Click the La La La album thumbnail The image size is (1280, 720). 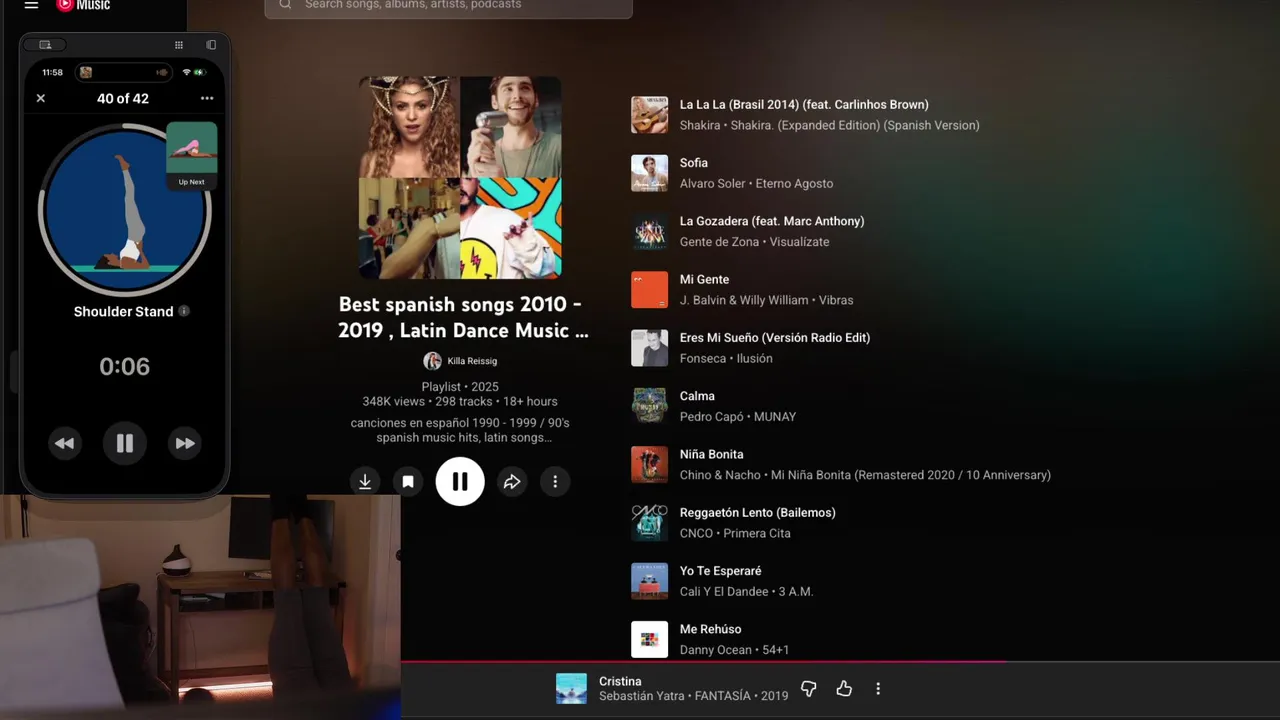(x=649, y=115)
